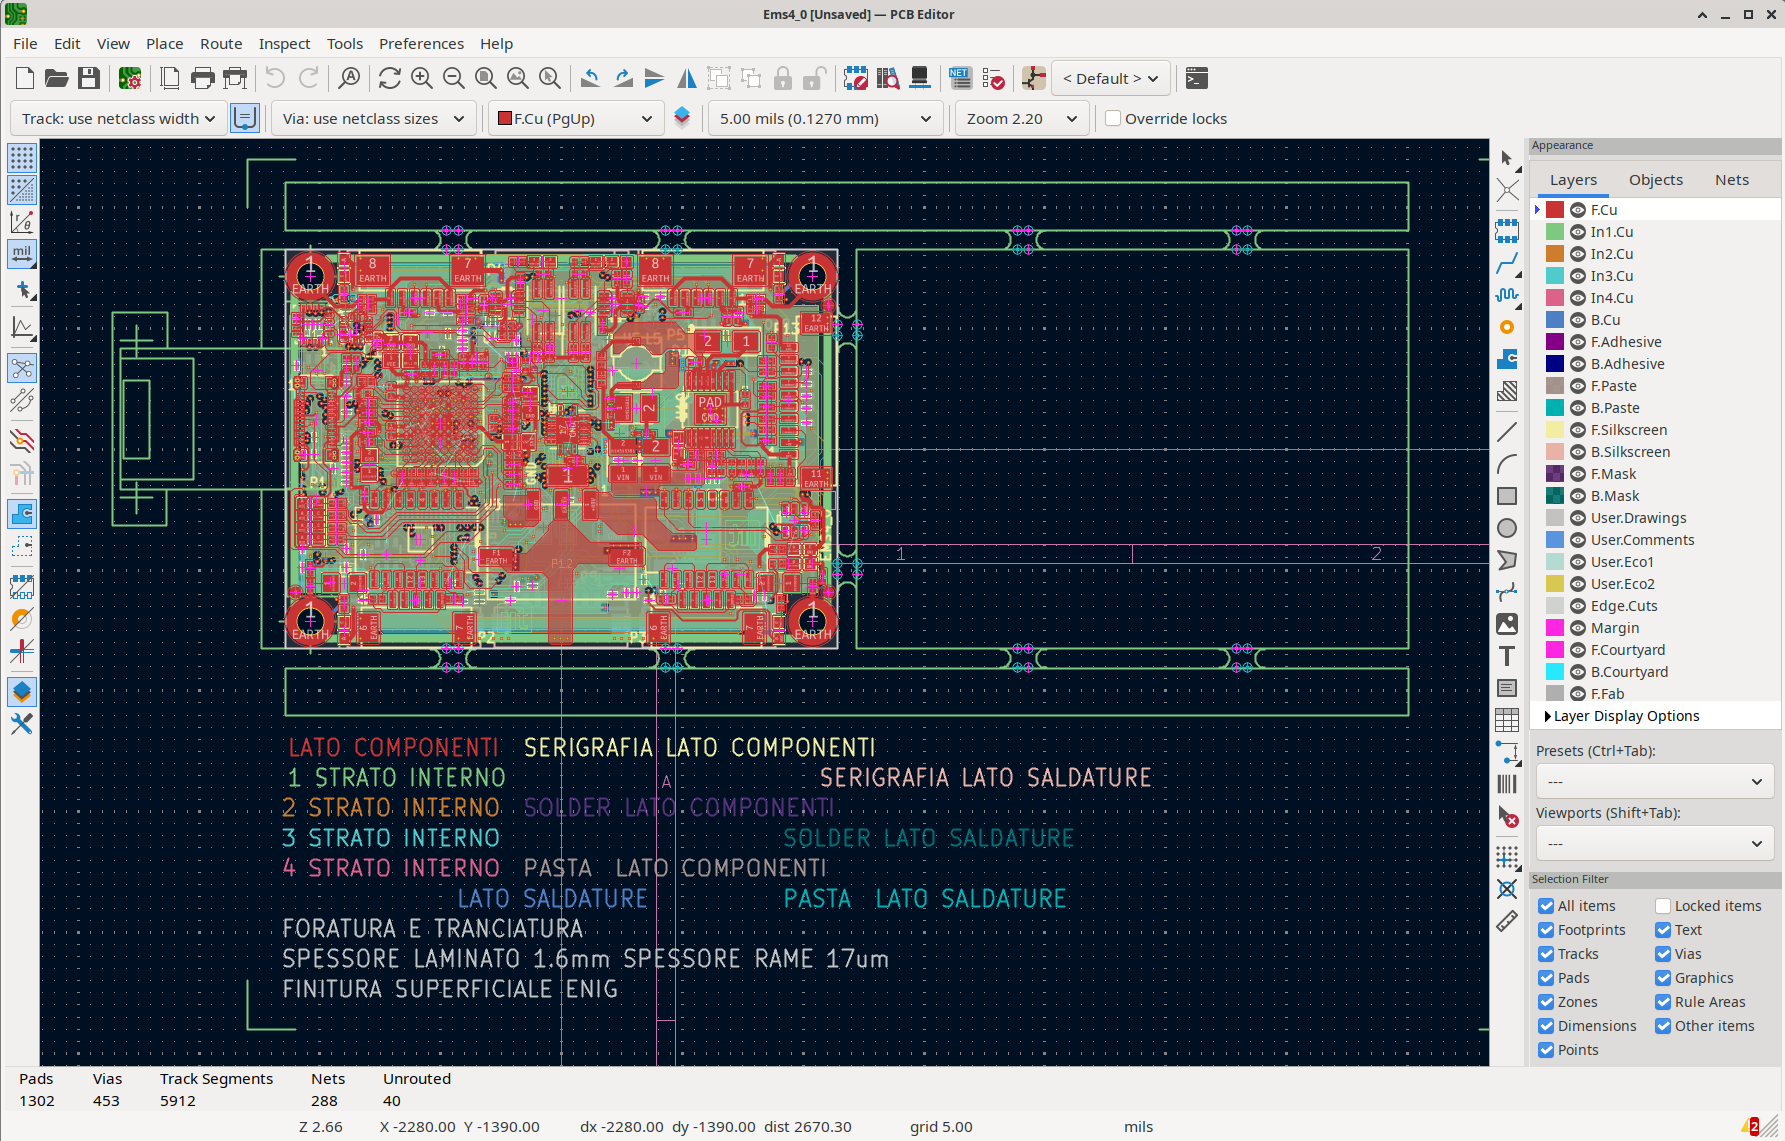
Task: Open the F.Cu active layer selector
Action: pos(575,118)
